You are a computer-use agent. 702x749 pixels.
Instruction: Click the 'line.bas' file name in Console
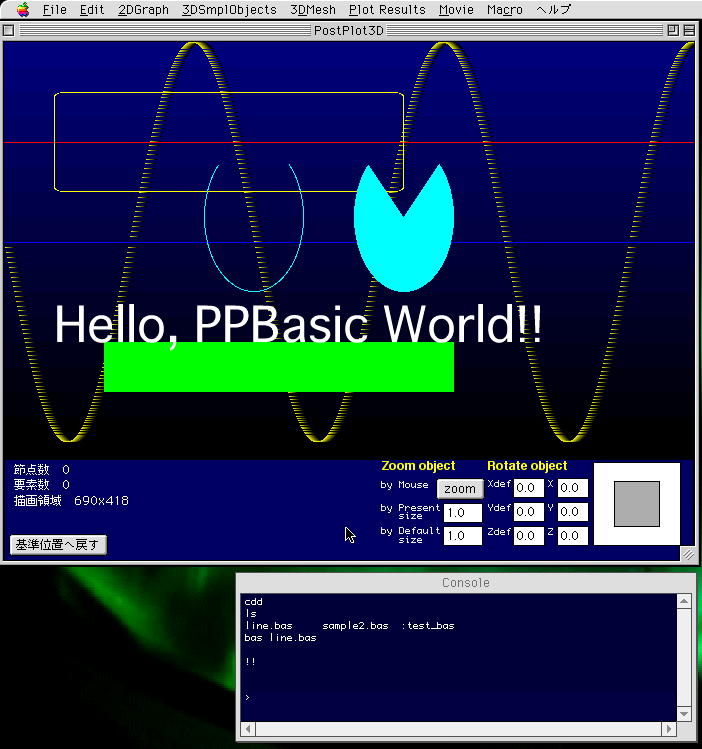click(269, 626)
